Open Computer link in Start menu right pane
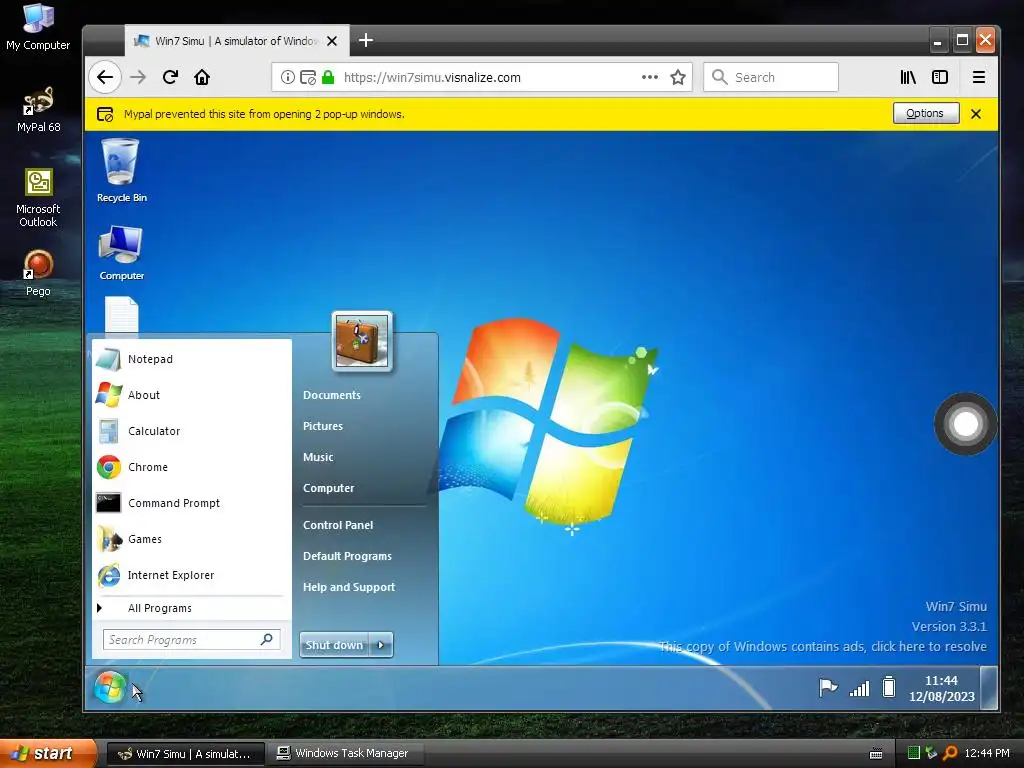Image resolution: width=1024 pixels, height=768 pixels. (328, 488)
